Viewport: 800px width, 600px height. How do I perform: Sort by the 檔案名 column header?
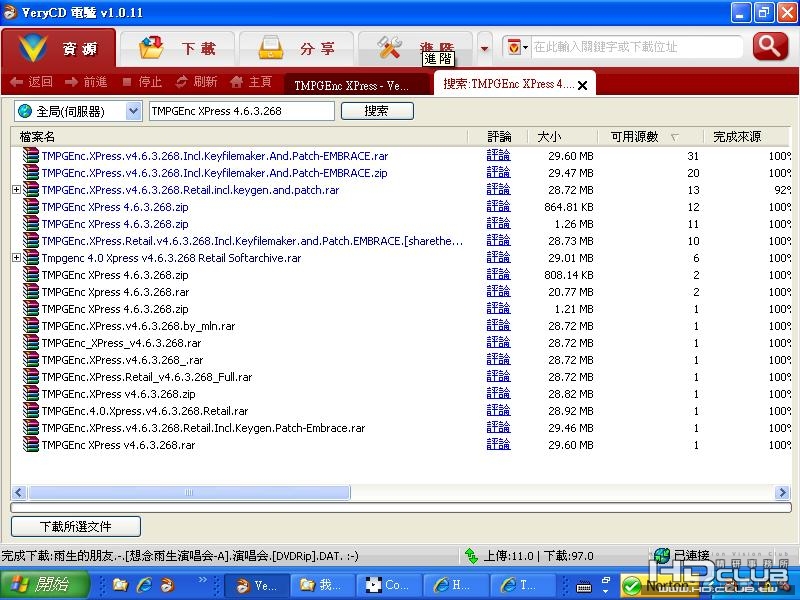pyautogui.click(x=239, y=137)
